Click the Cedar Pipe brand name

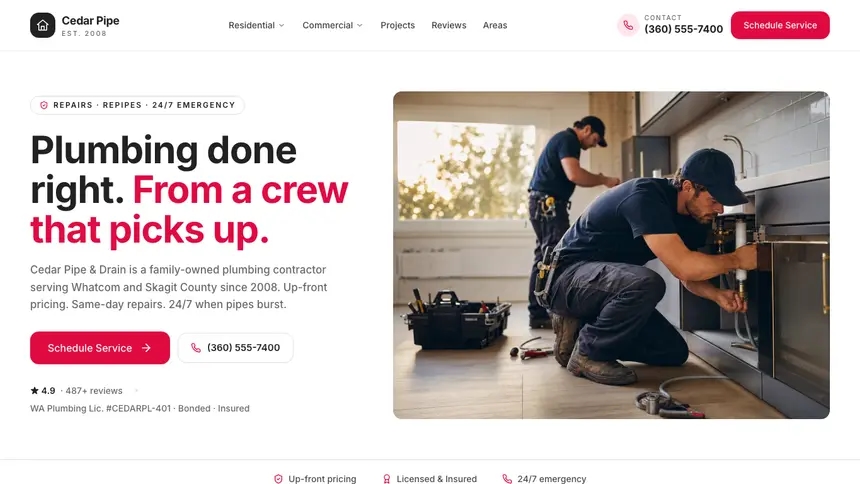(x=90, y=20)
